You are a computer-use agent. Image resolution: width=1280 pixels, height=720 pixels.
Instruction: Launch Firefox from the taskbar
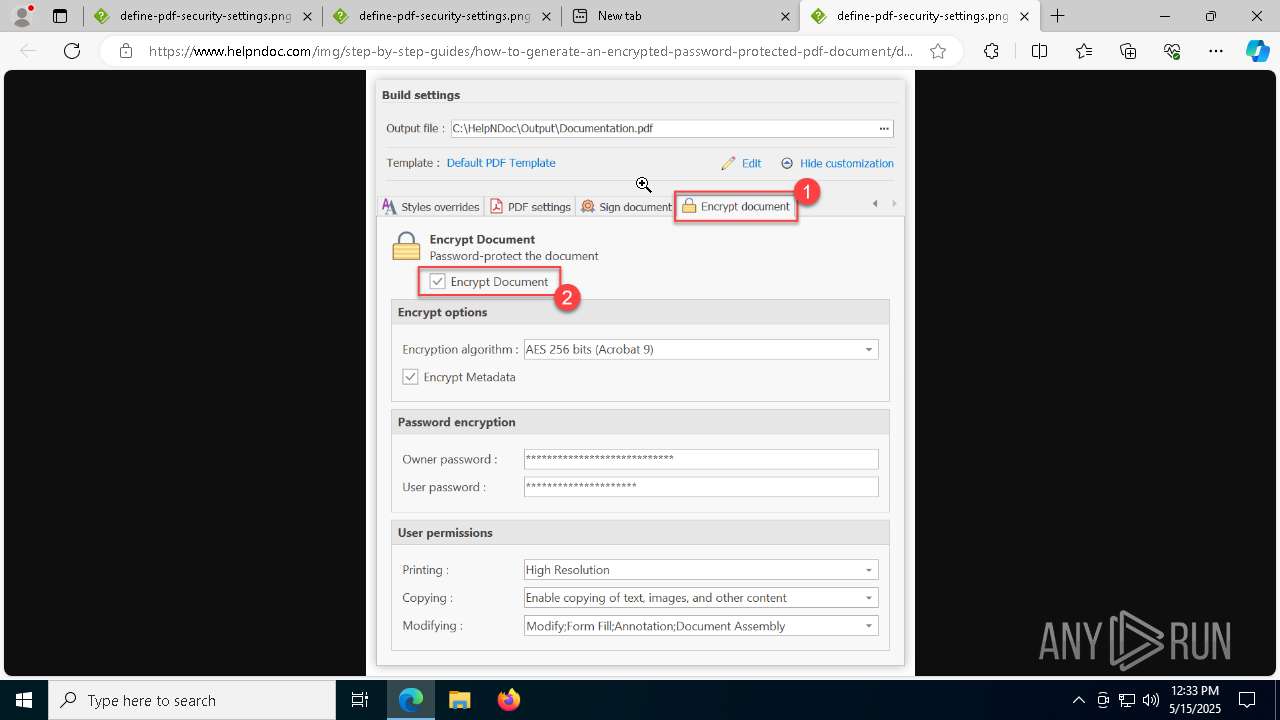point(508,700)
